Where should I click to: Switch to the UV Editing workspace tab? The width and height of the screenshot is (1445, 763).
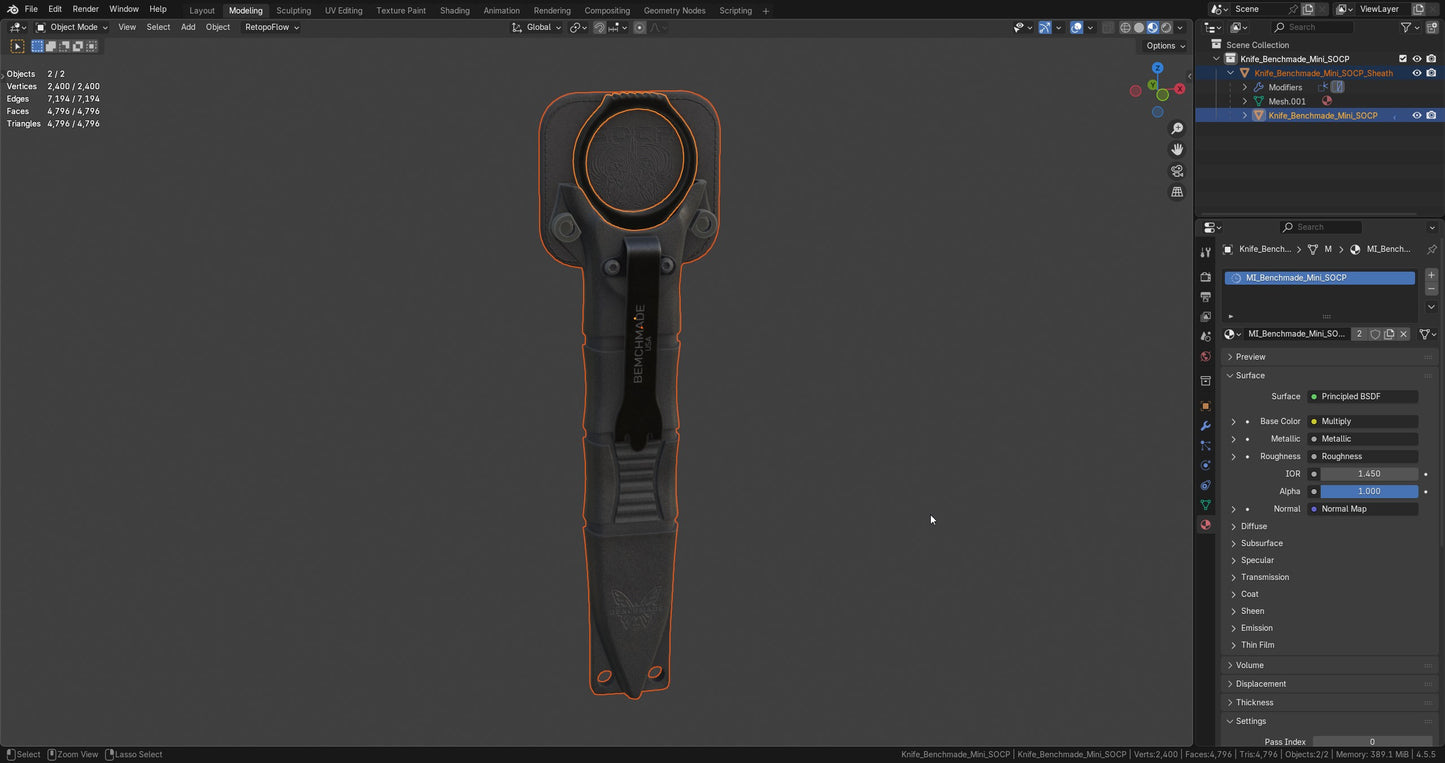[x=343, y=10]
